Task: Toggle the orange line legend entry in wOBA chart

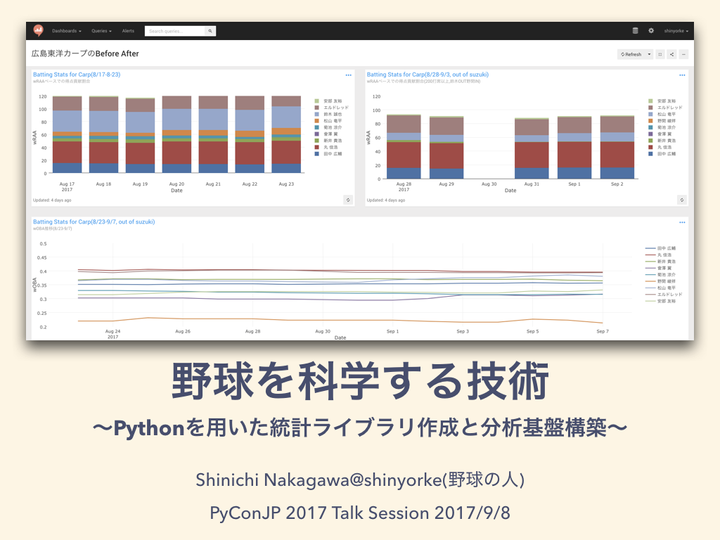Action: click(660, 281)
